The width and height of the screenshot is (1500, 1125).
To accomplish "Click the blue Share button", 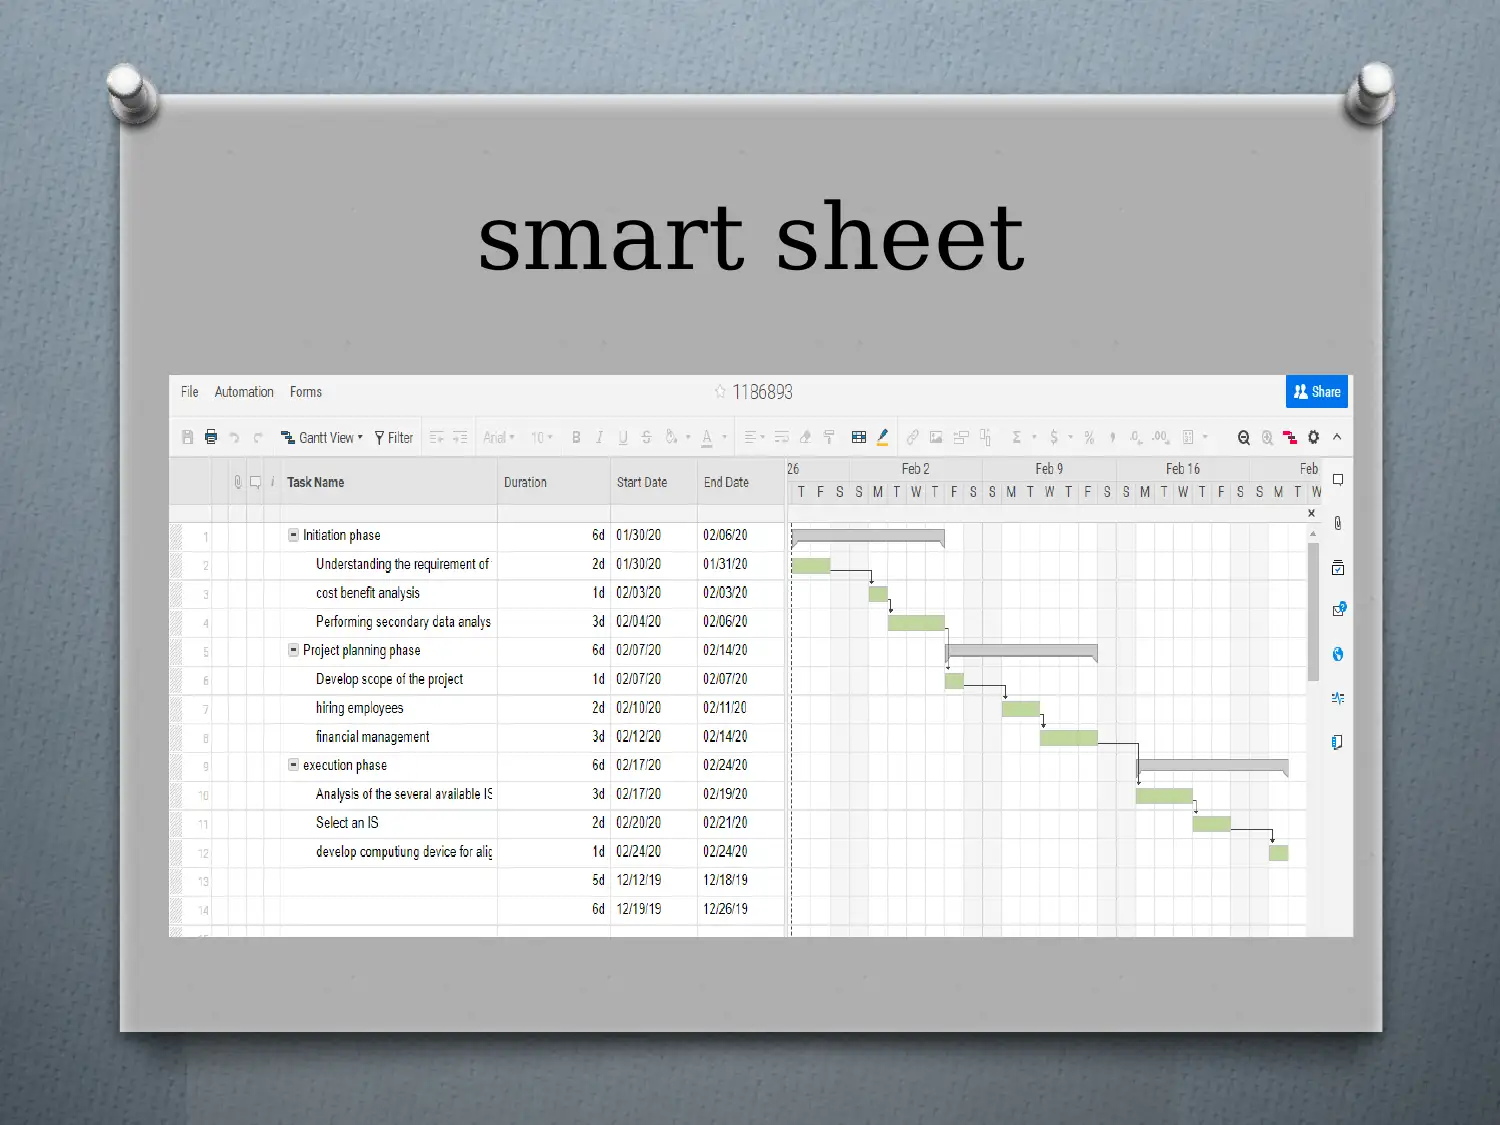I will tap(1317, 392).
